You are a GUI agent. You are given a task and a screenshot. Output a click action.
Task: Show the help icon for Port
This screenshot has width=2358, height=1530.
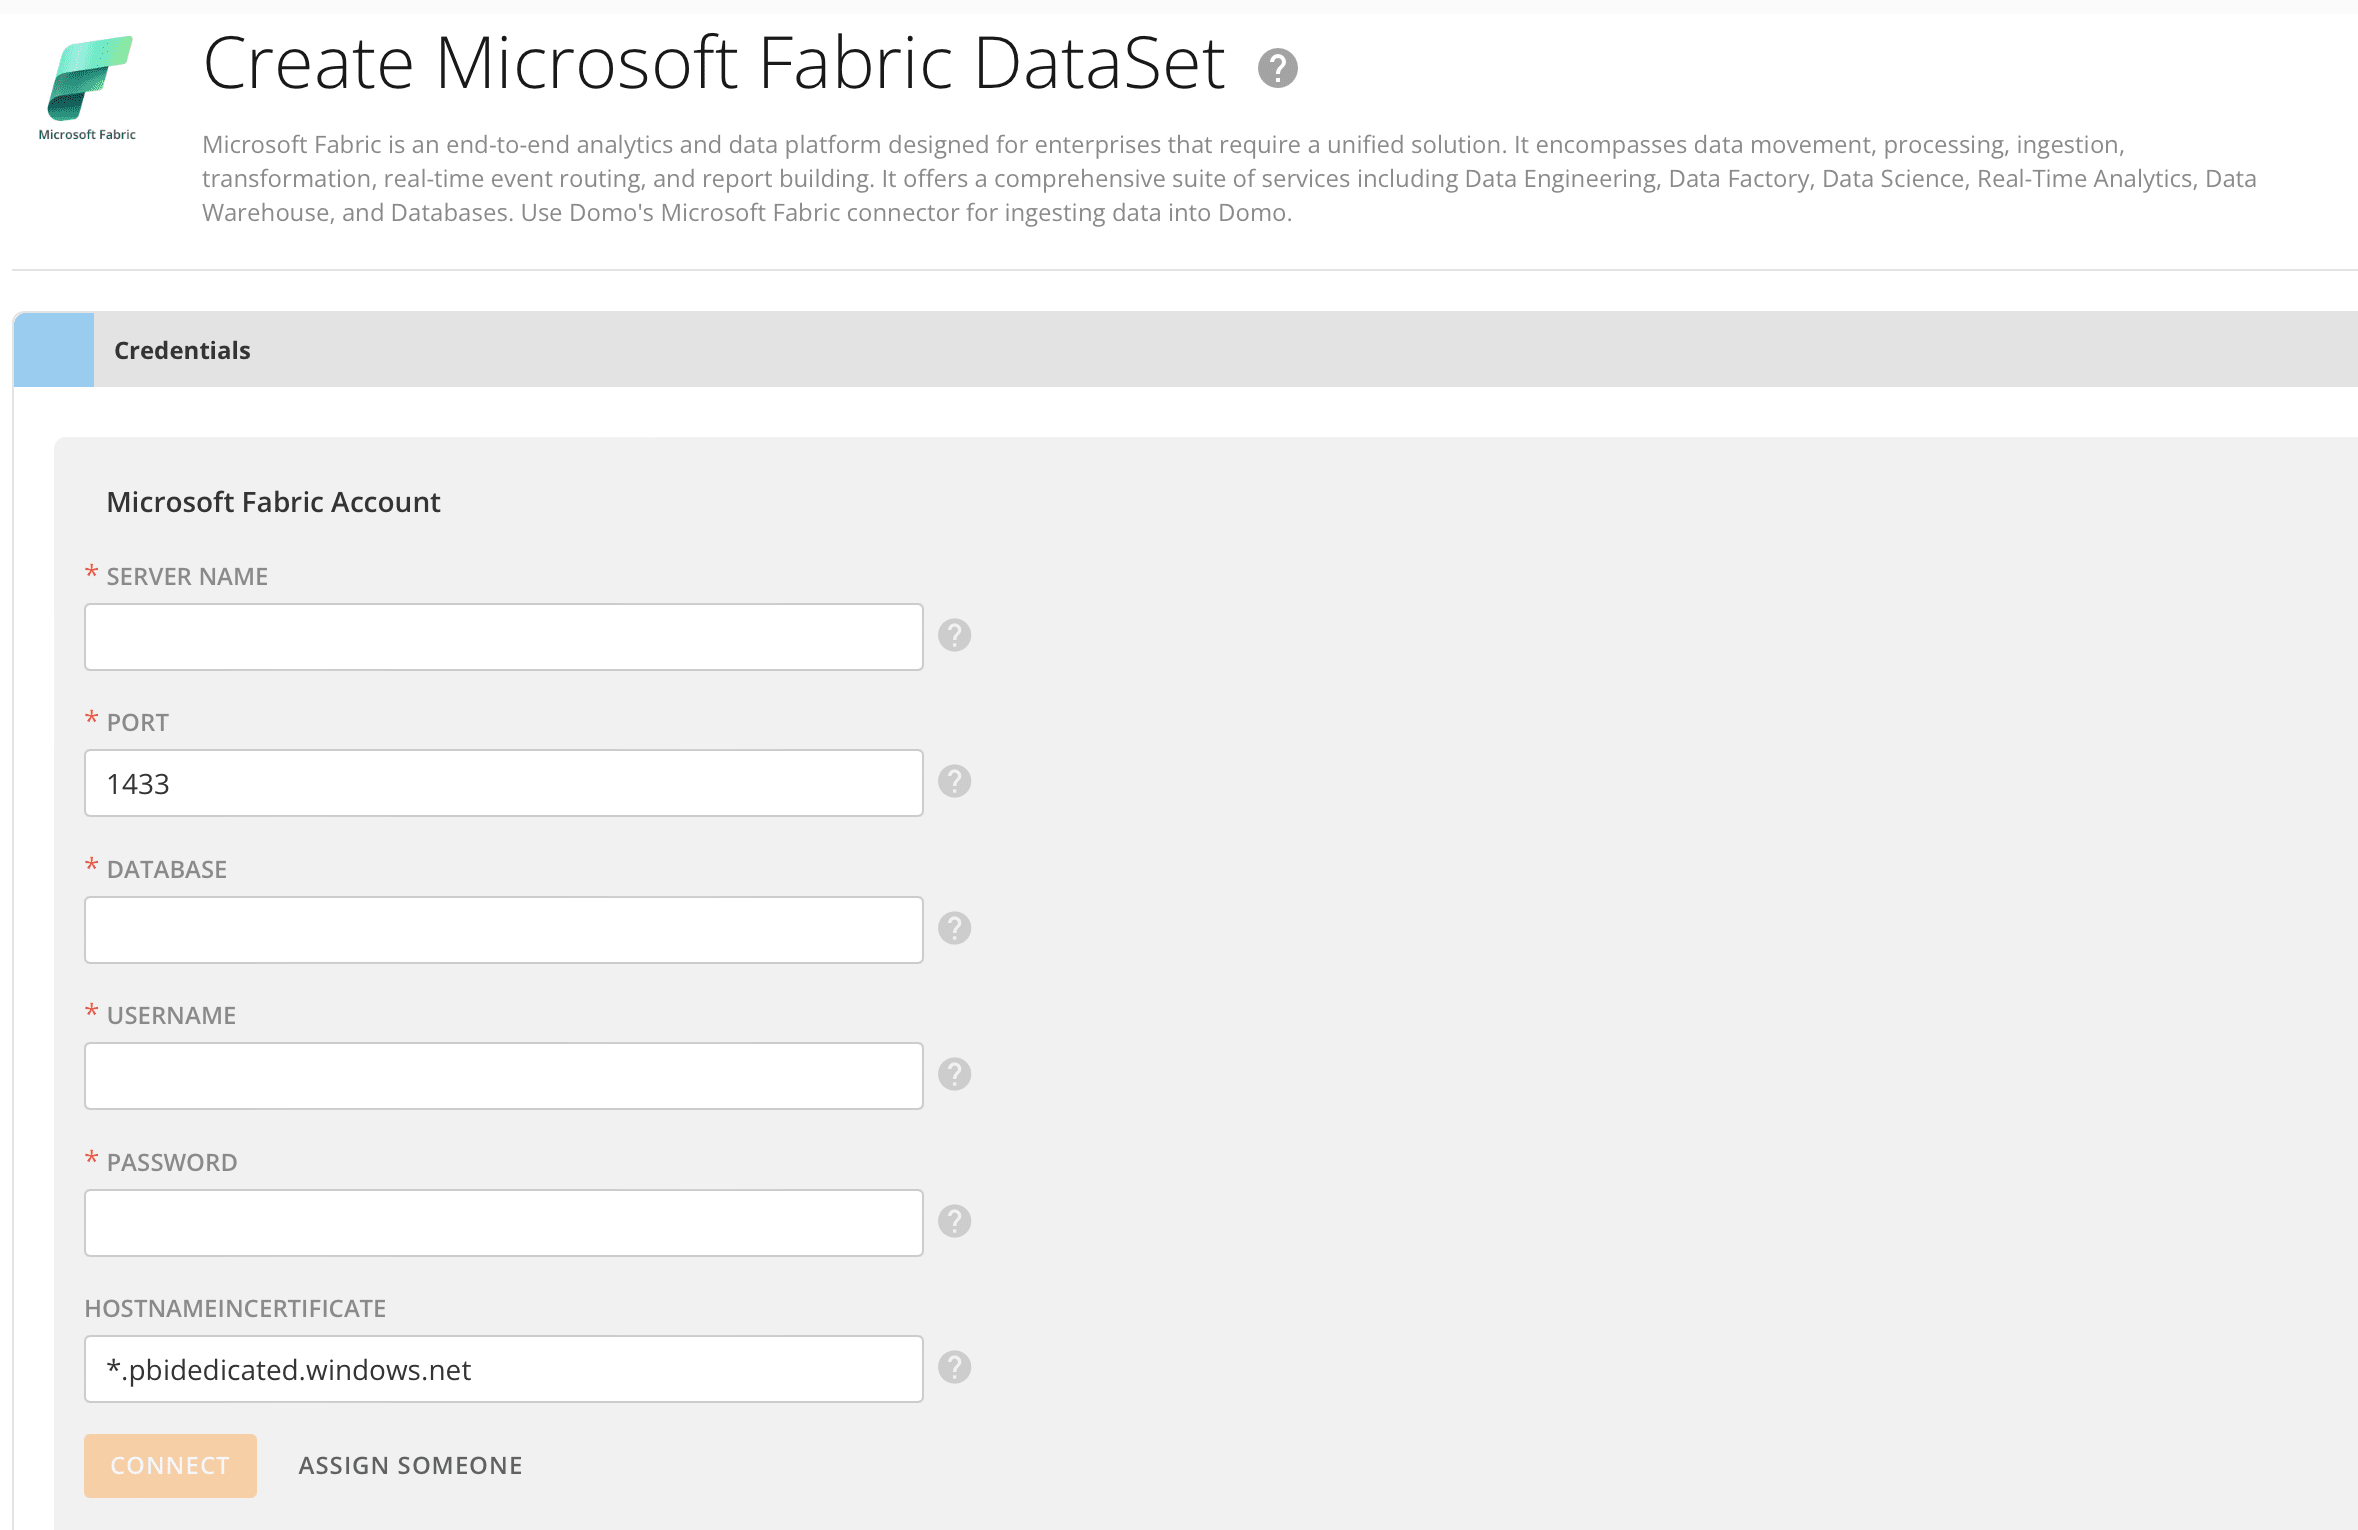pos(954,781)
